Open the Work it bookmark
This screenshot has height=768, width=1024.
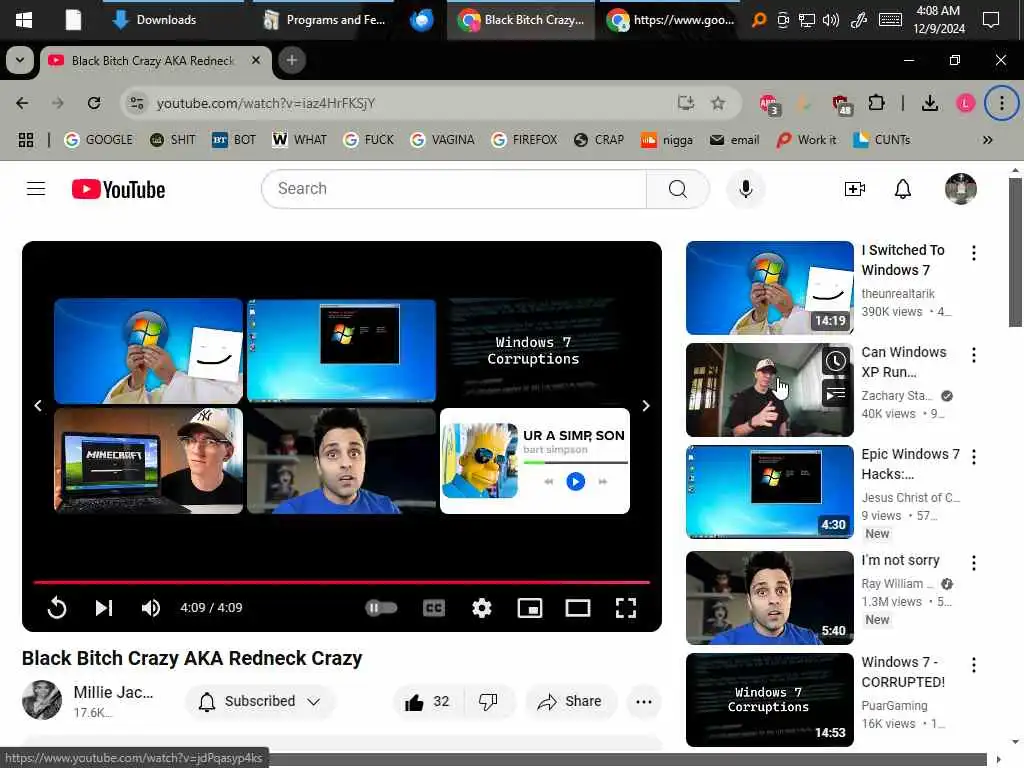point(807,140)
